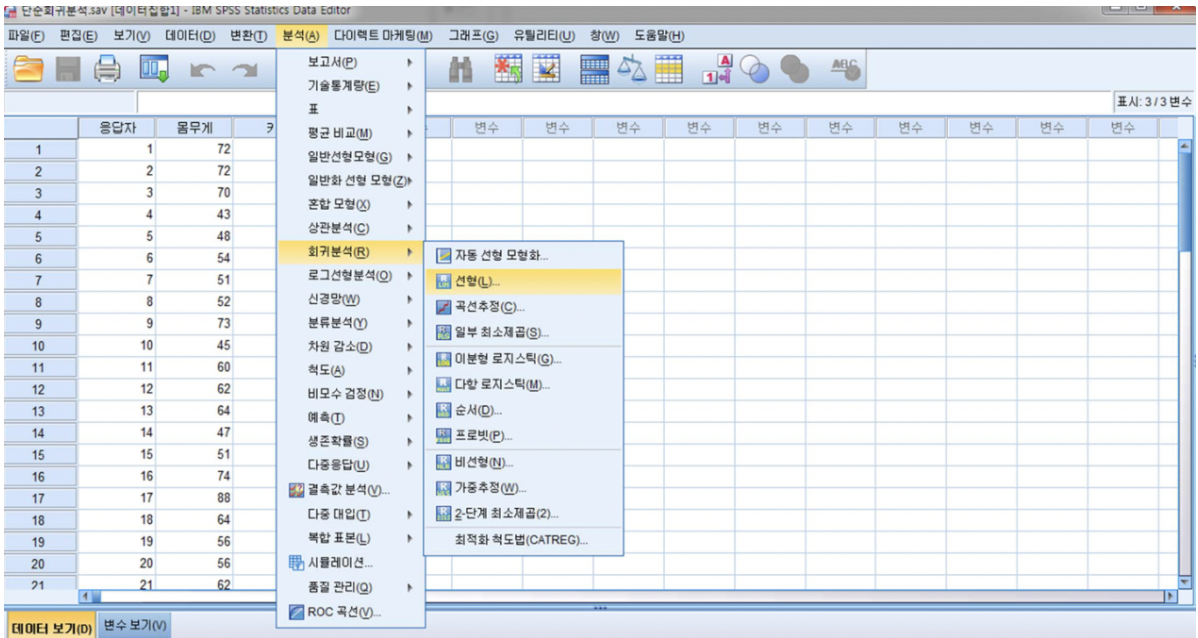Expand the 상관분석(C) submenu
Image resolution: width=1198 pixels, height=638 pixels.
[351, 228]
